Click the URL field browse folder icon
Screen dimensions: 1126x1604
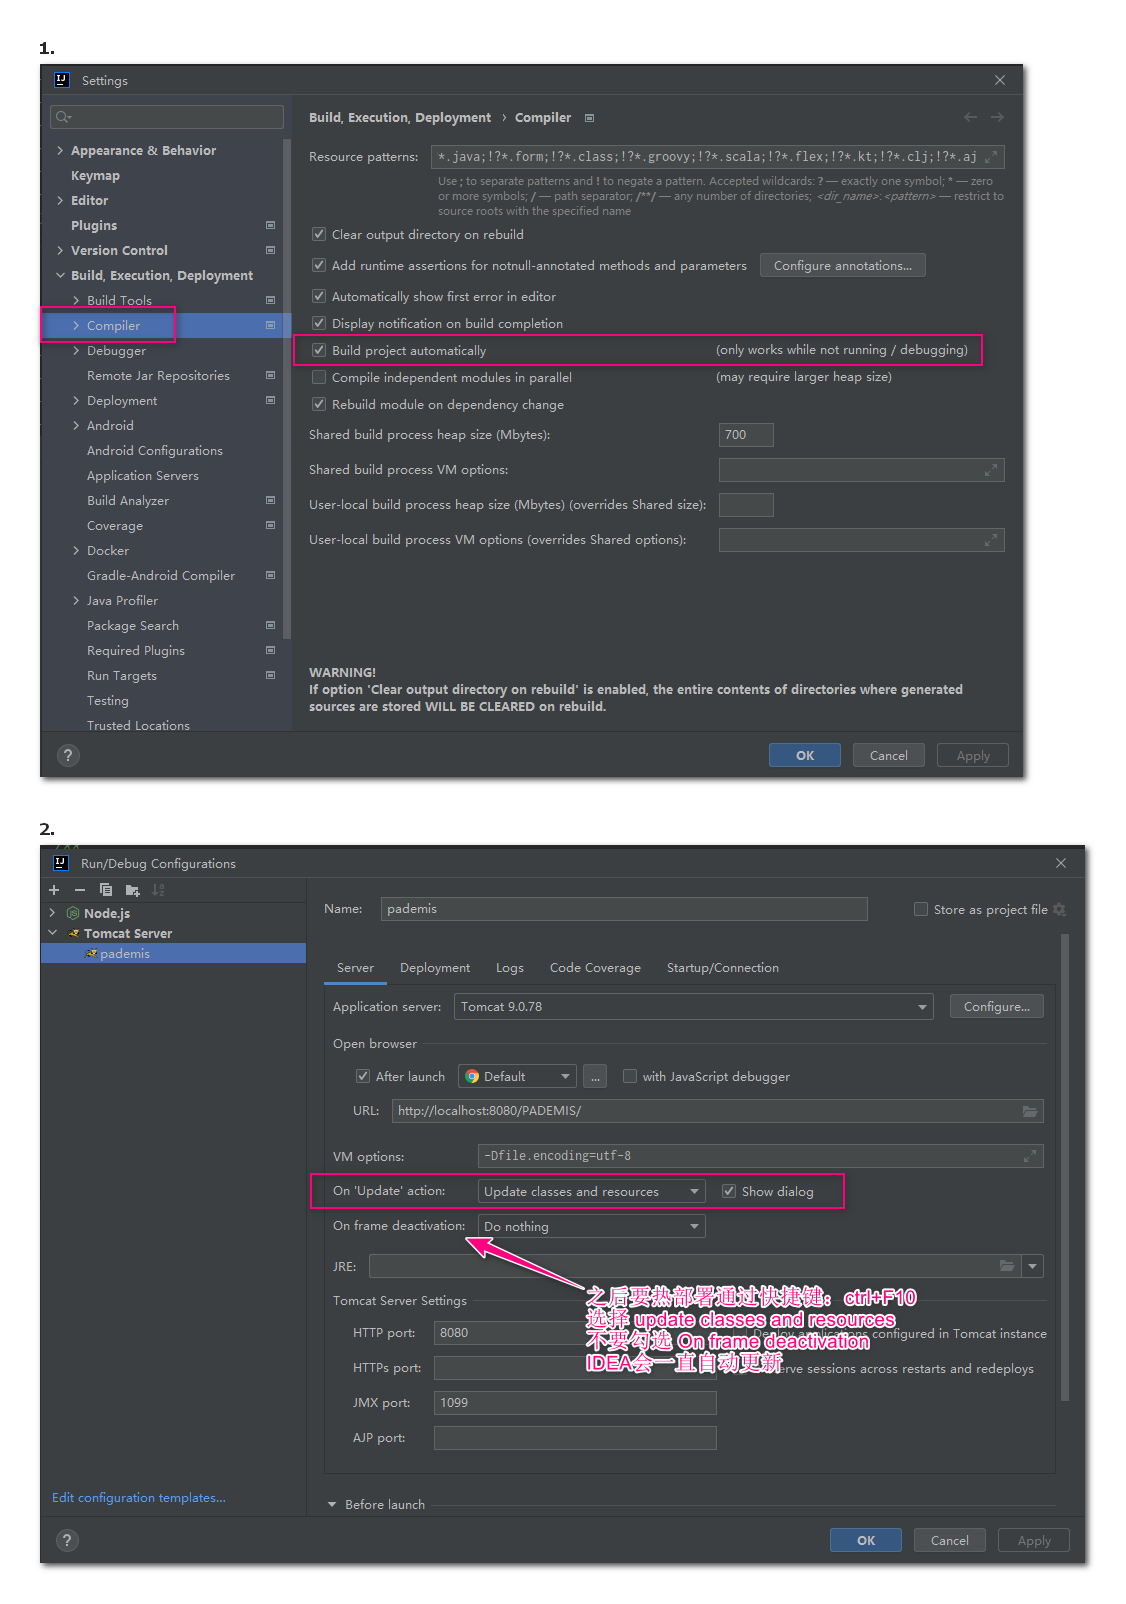(x=1030, y=1111)
